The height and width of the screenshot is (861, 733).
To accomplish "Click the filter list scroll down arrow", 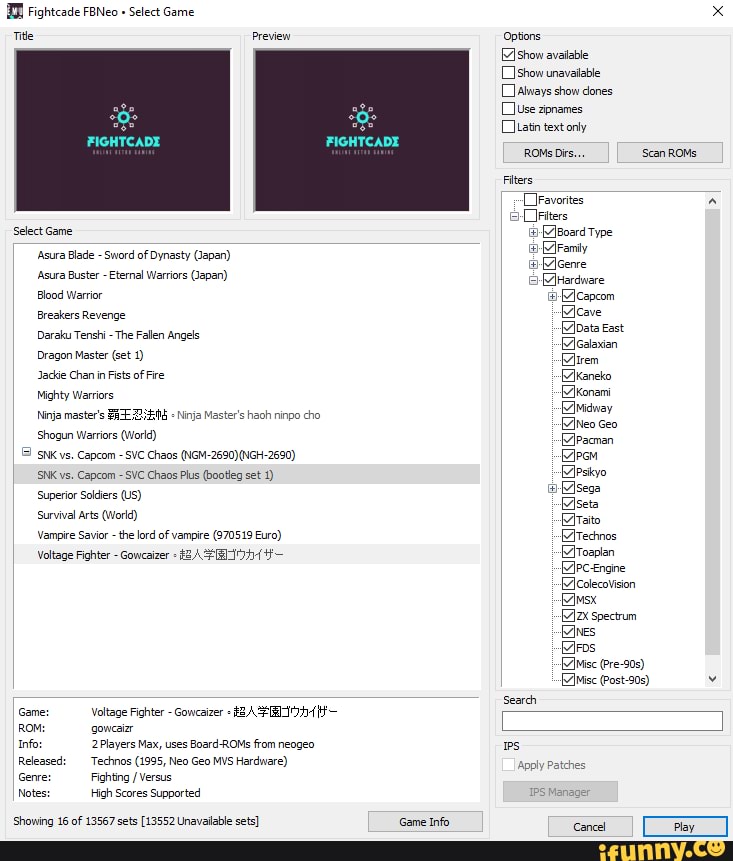I will point(712,678).
